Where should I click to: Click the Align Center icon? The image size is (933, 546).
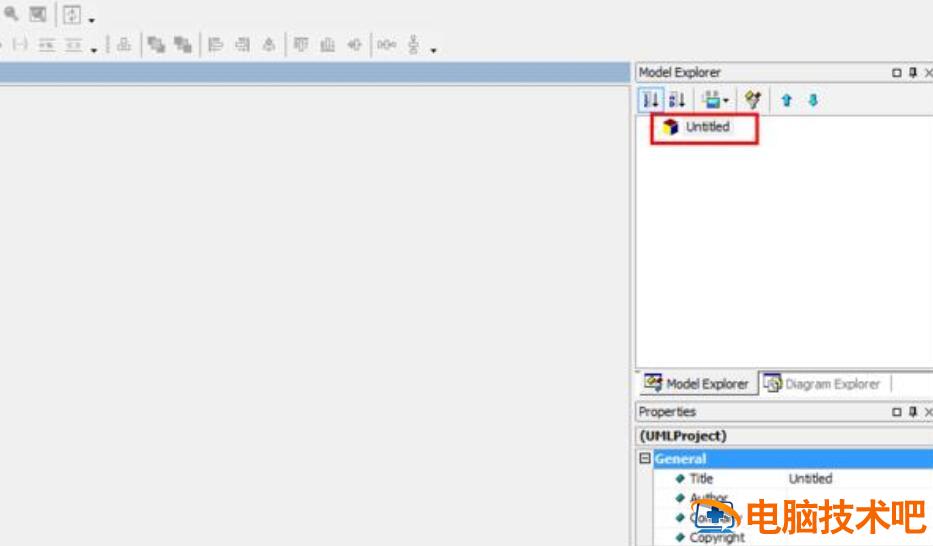[355, 45]
